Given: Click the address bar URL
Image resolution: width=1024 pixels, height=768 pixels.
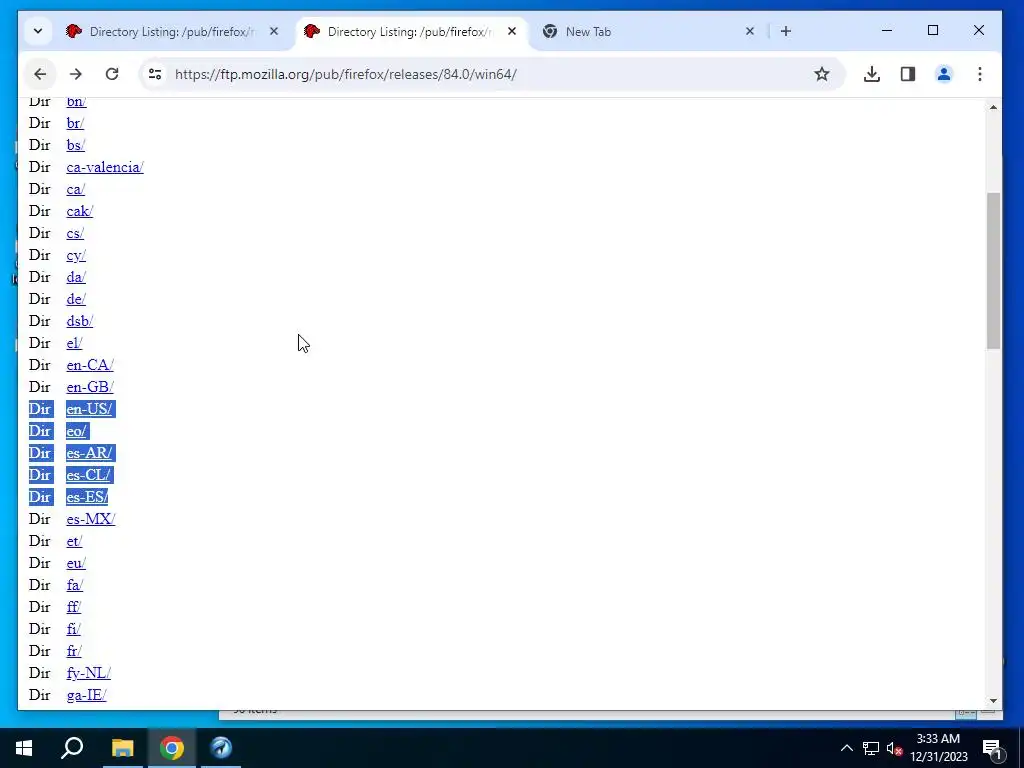Looking at the screenshot, I should (345, 74).
